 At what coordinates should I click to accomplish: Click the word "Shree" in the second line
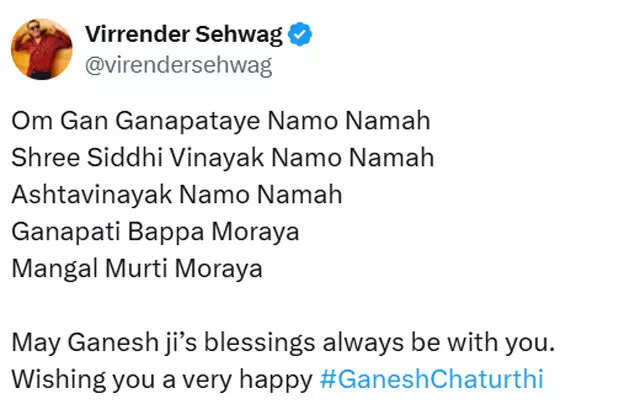[x=41, y=157]
